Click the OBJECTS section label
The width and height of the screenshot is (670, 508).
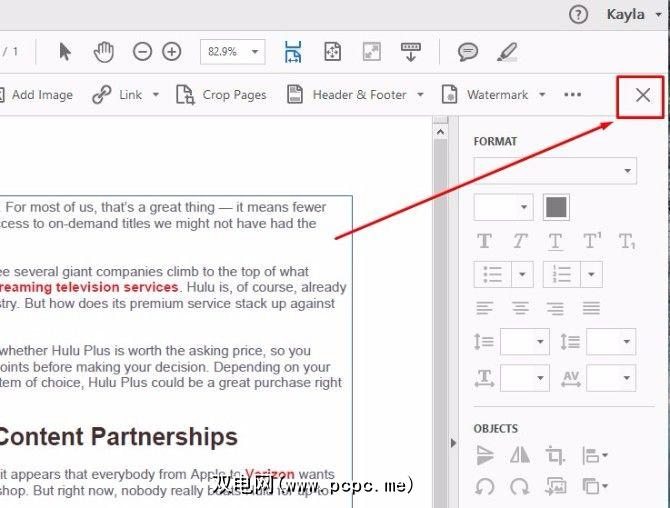coord(496,429)
